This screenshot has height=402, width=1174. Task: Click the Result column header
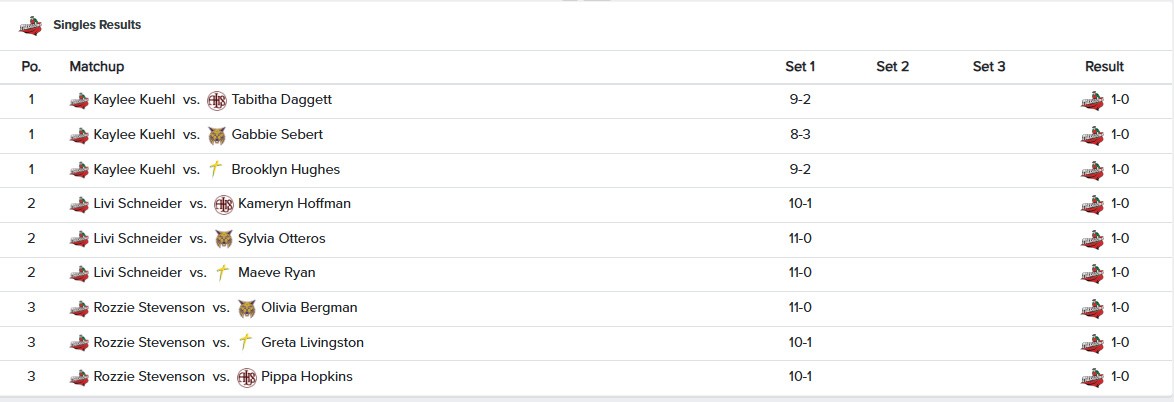[x=1104, y=67]
